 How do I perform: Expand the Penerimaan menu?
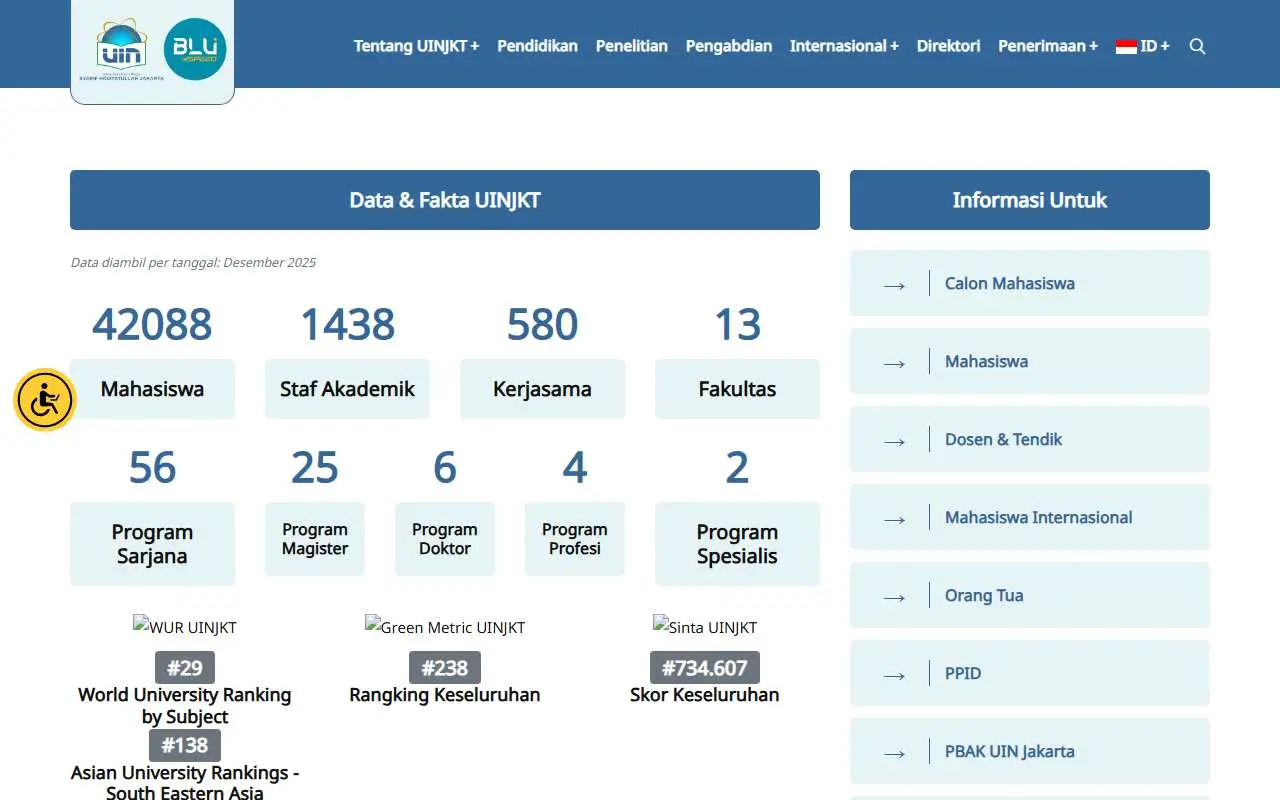point(1048,46)
